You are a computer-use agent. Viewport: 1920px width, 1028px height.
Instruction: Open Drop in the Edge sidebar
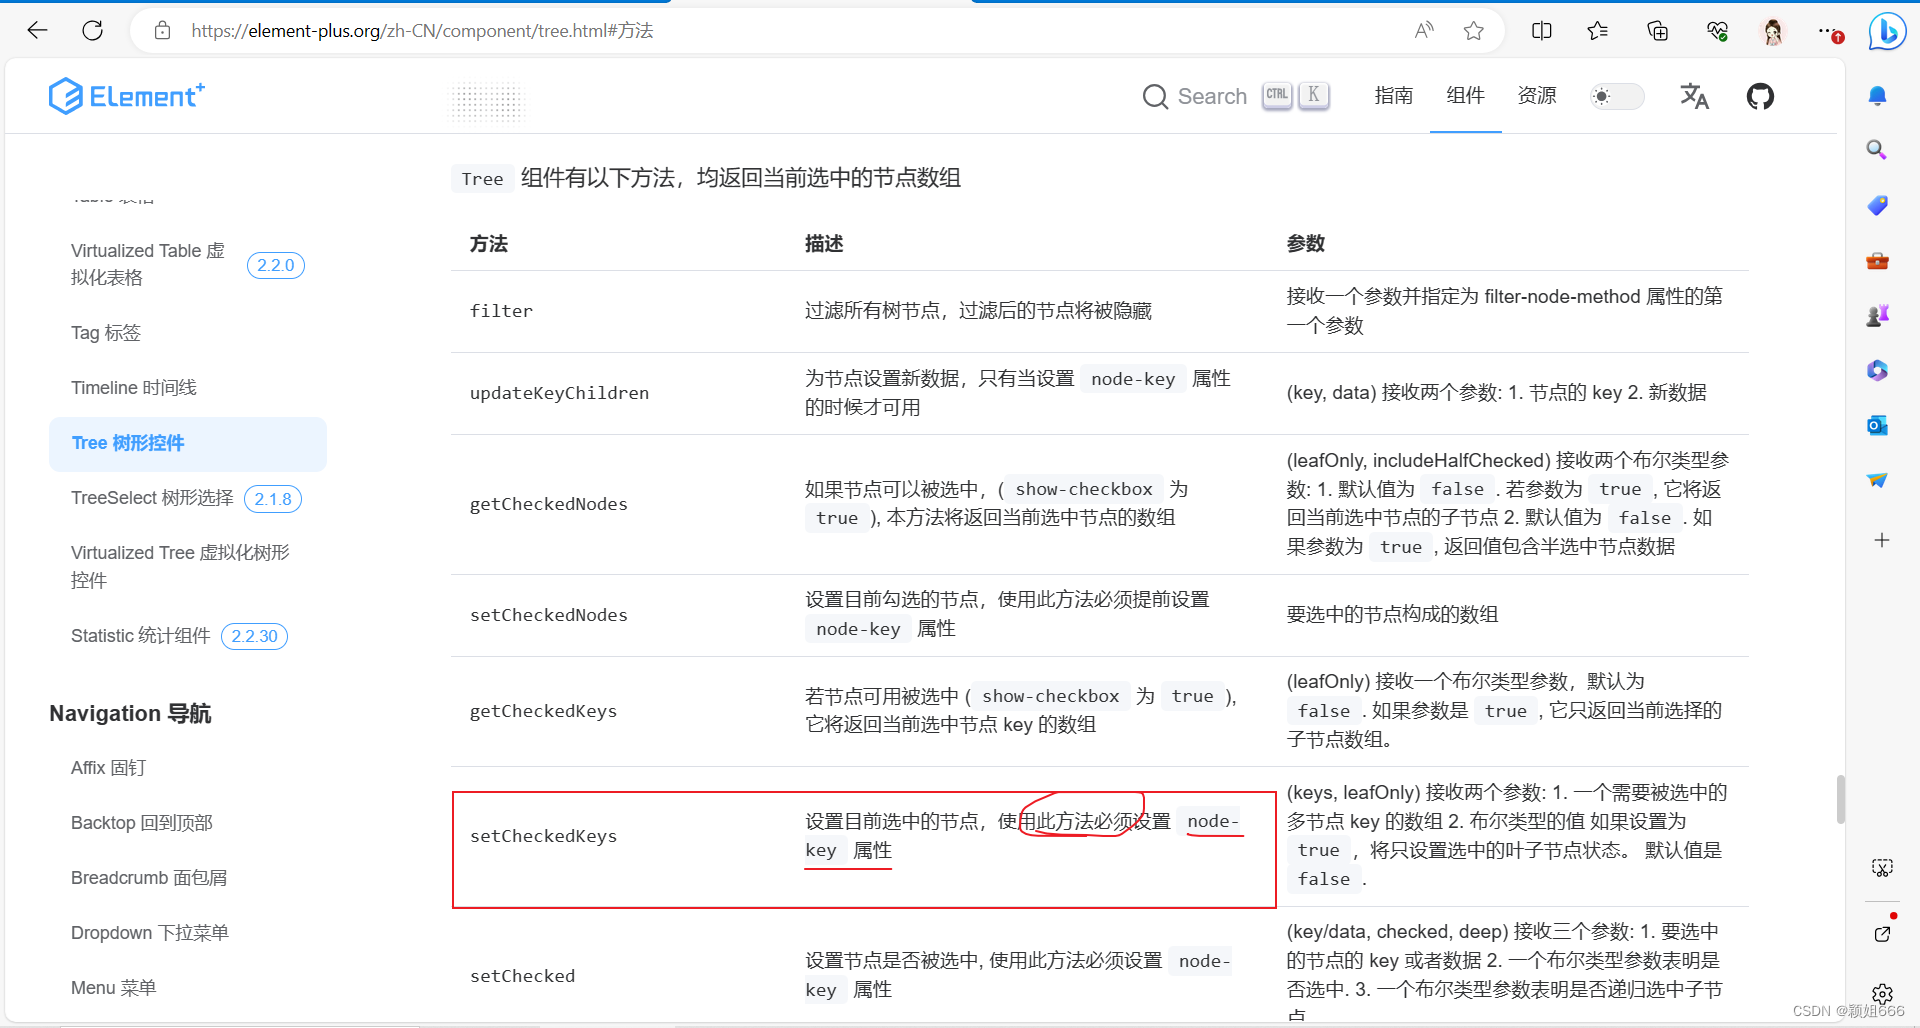click(1877, 480)
